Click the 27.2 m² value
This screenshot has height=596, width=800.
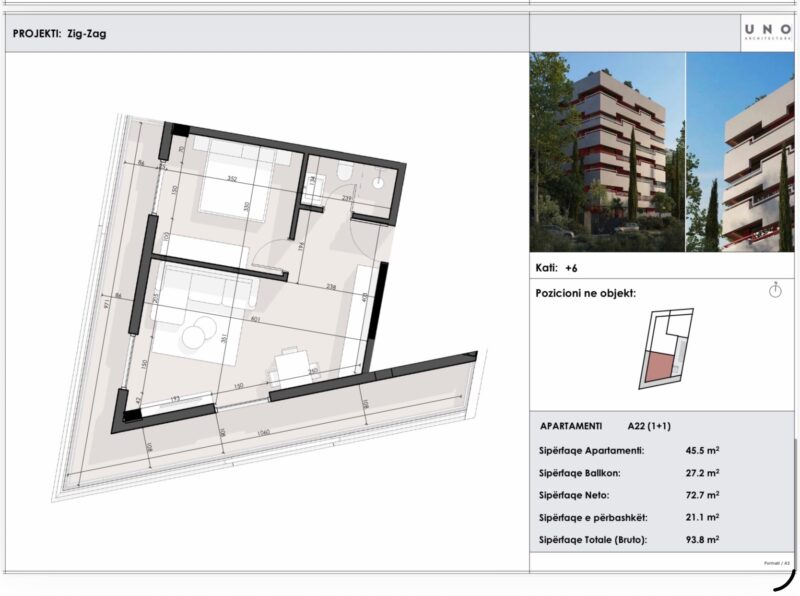703,473
